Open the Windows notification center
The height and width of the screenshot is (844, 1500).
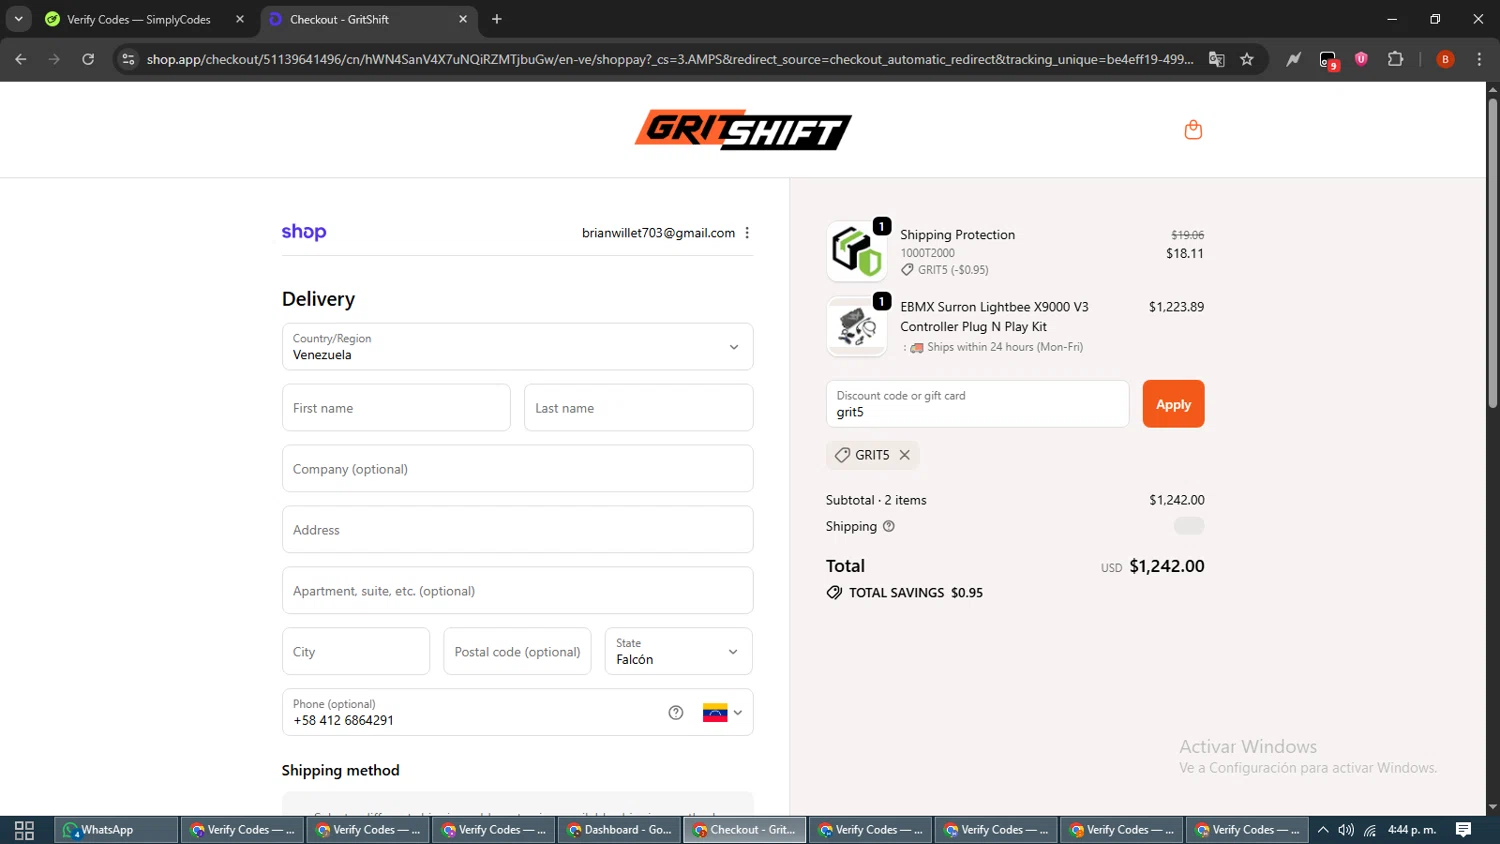click(1463, 830)
